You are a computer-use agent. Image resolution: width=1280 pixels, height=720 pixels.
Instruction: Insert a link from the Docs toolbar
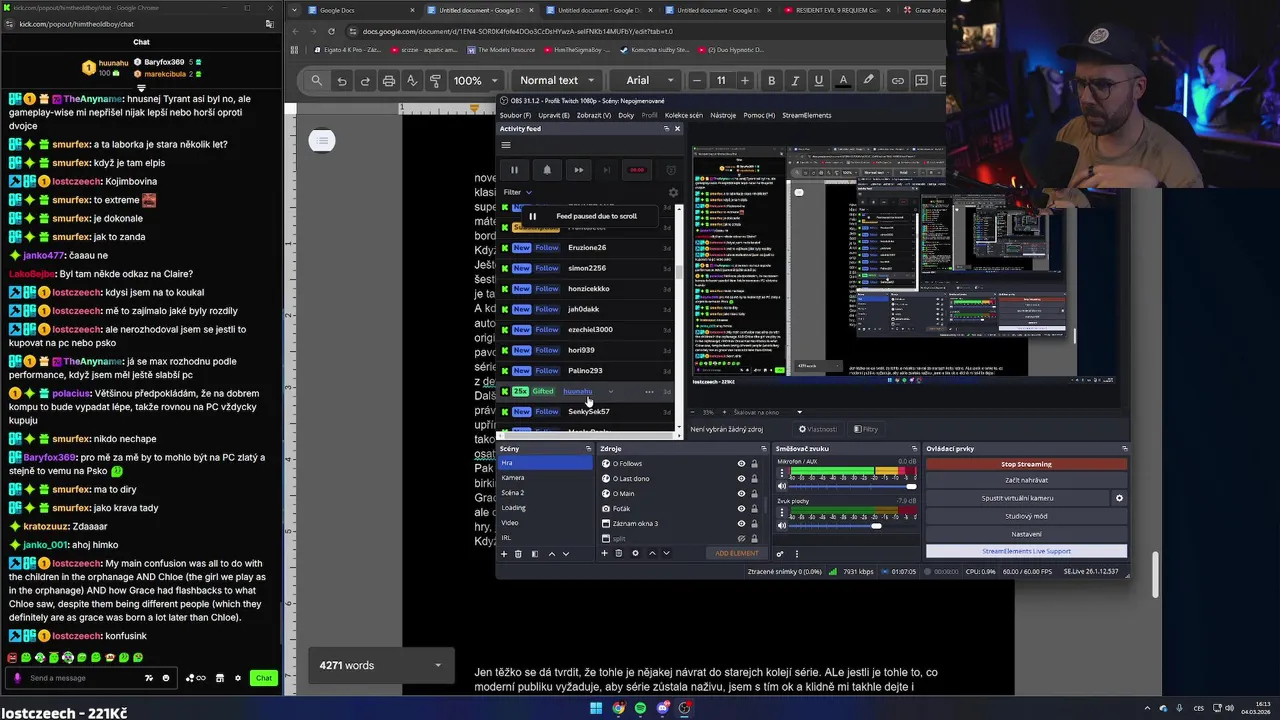click(x=898, y=80)
